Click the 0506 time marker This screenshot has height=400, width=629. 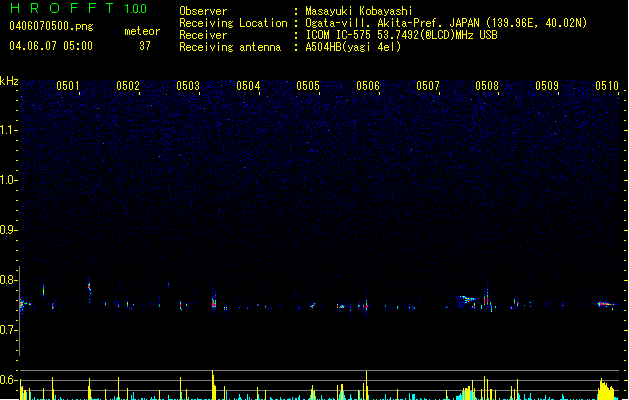pos(368,86)
